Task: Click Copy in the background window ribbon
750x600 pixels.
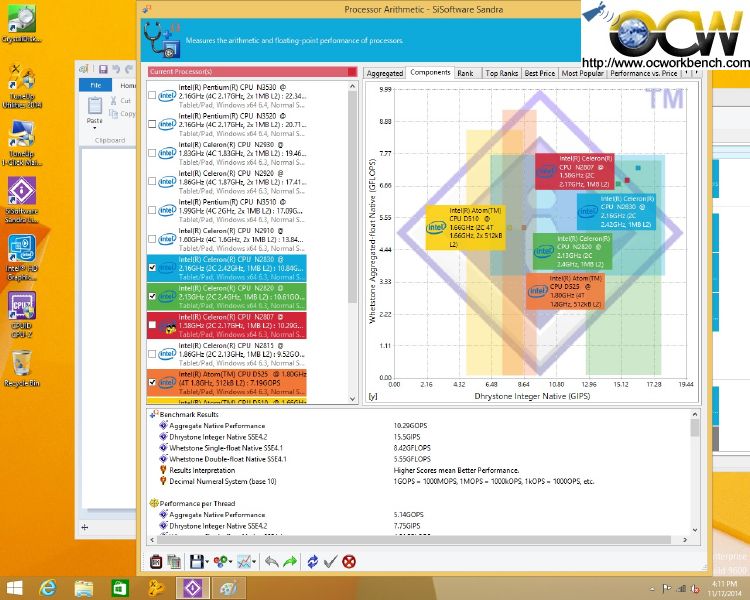Action: [x=122, y=114]
